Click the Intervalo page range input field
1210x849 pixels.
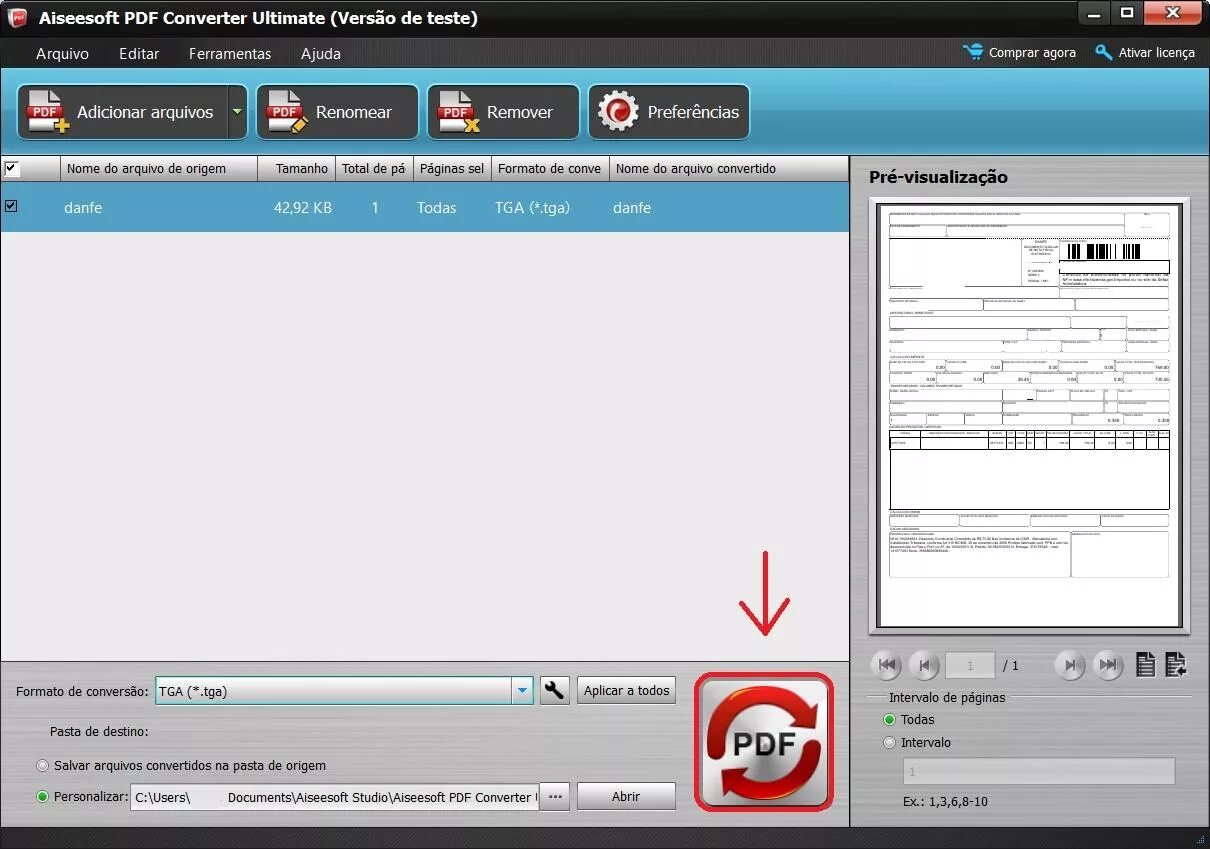pos(1039,772)
